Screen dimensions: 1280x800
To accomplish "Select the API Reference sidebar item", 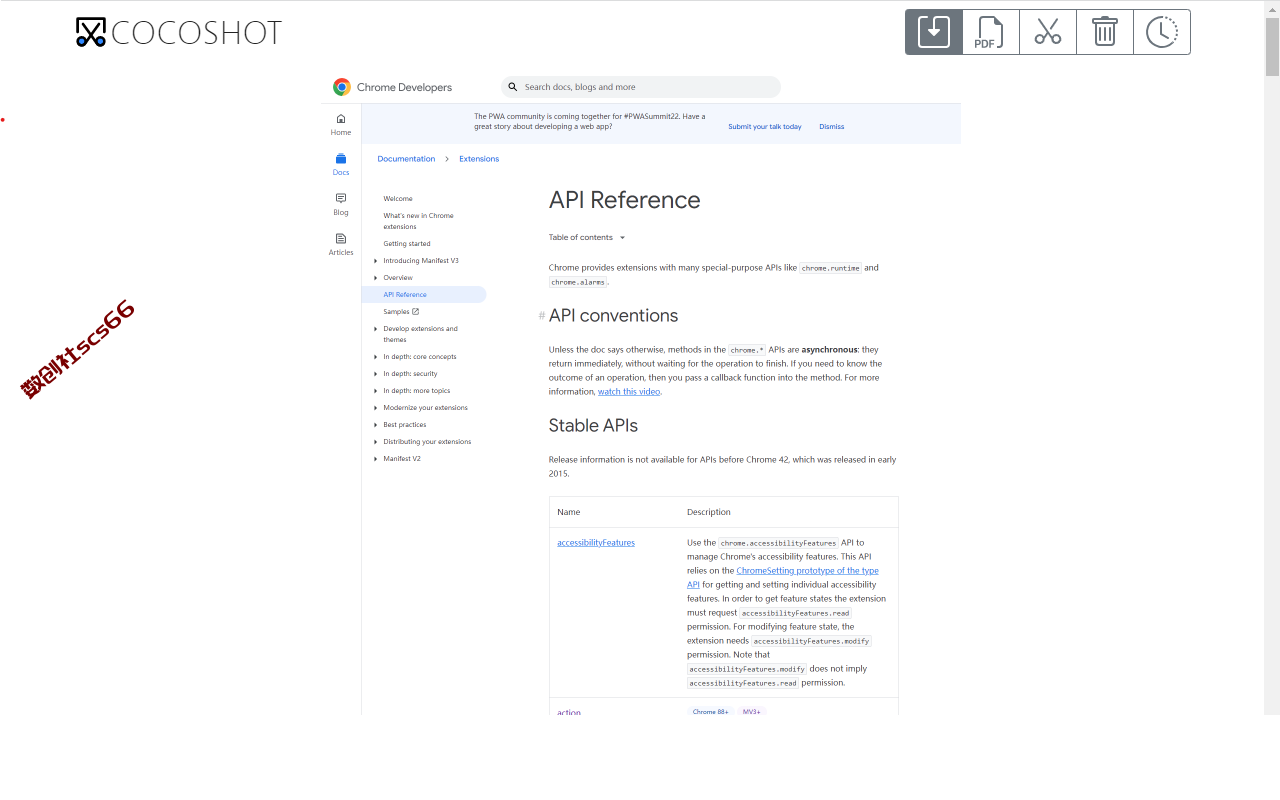I will [x=424, y=295].
